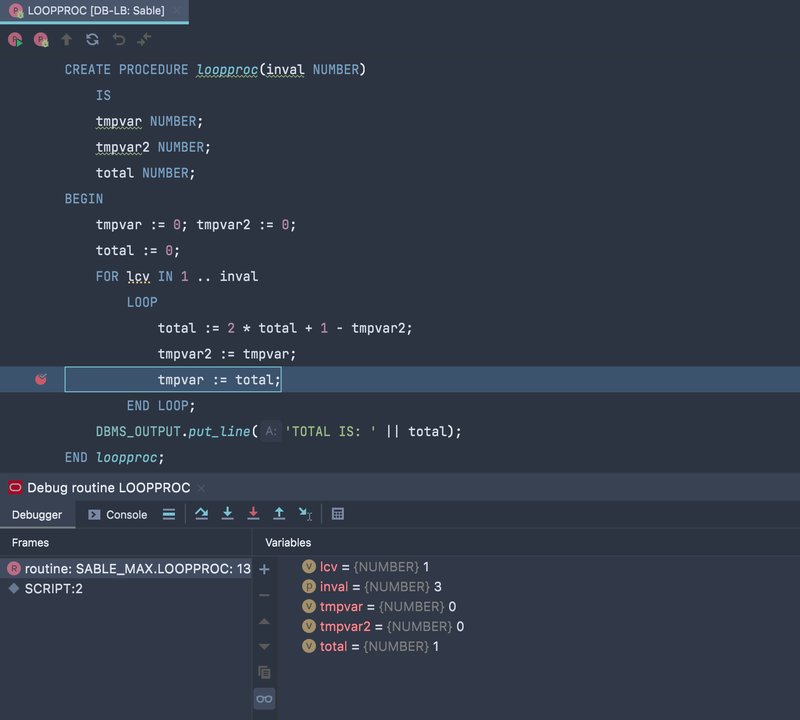This screenshot has width=800, height=720.
Task: Click the Run to Cursor icon
Action: click(305, 514)
